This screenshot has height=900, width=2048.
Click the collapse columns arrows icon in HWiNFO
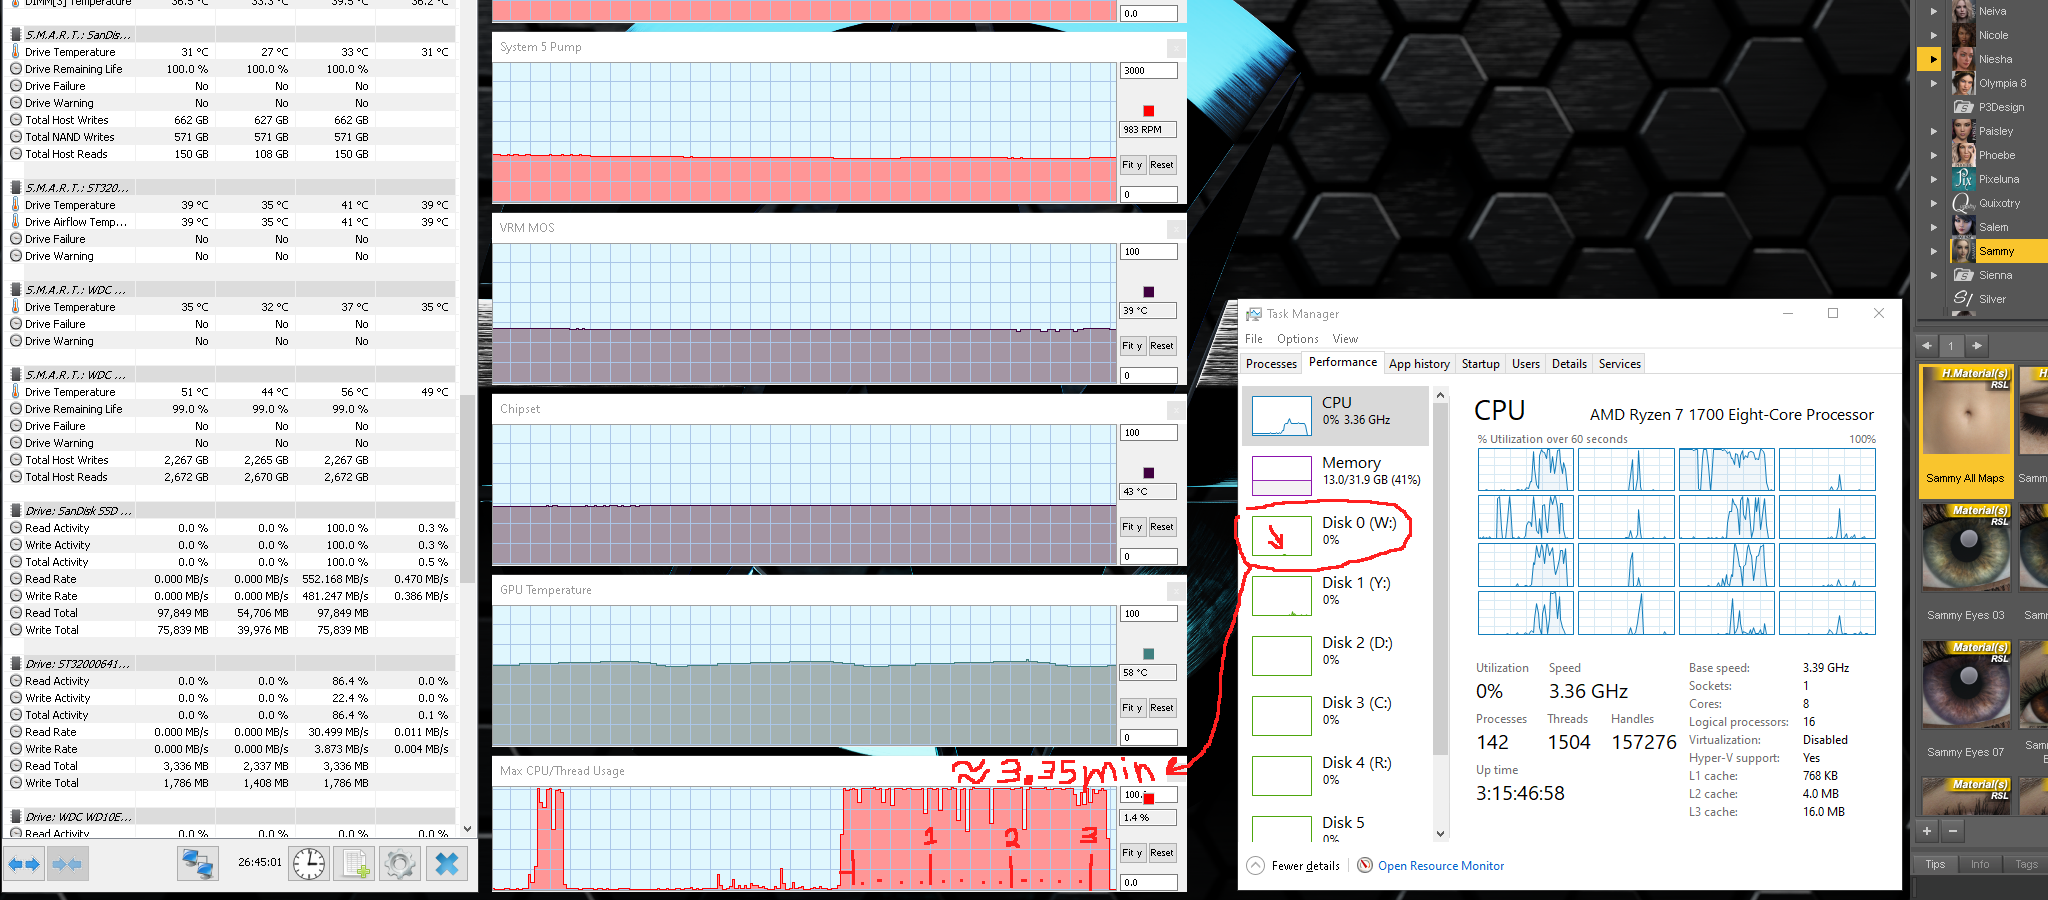67,864
